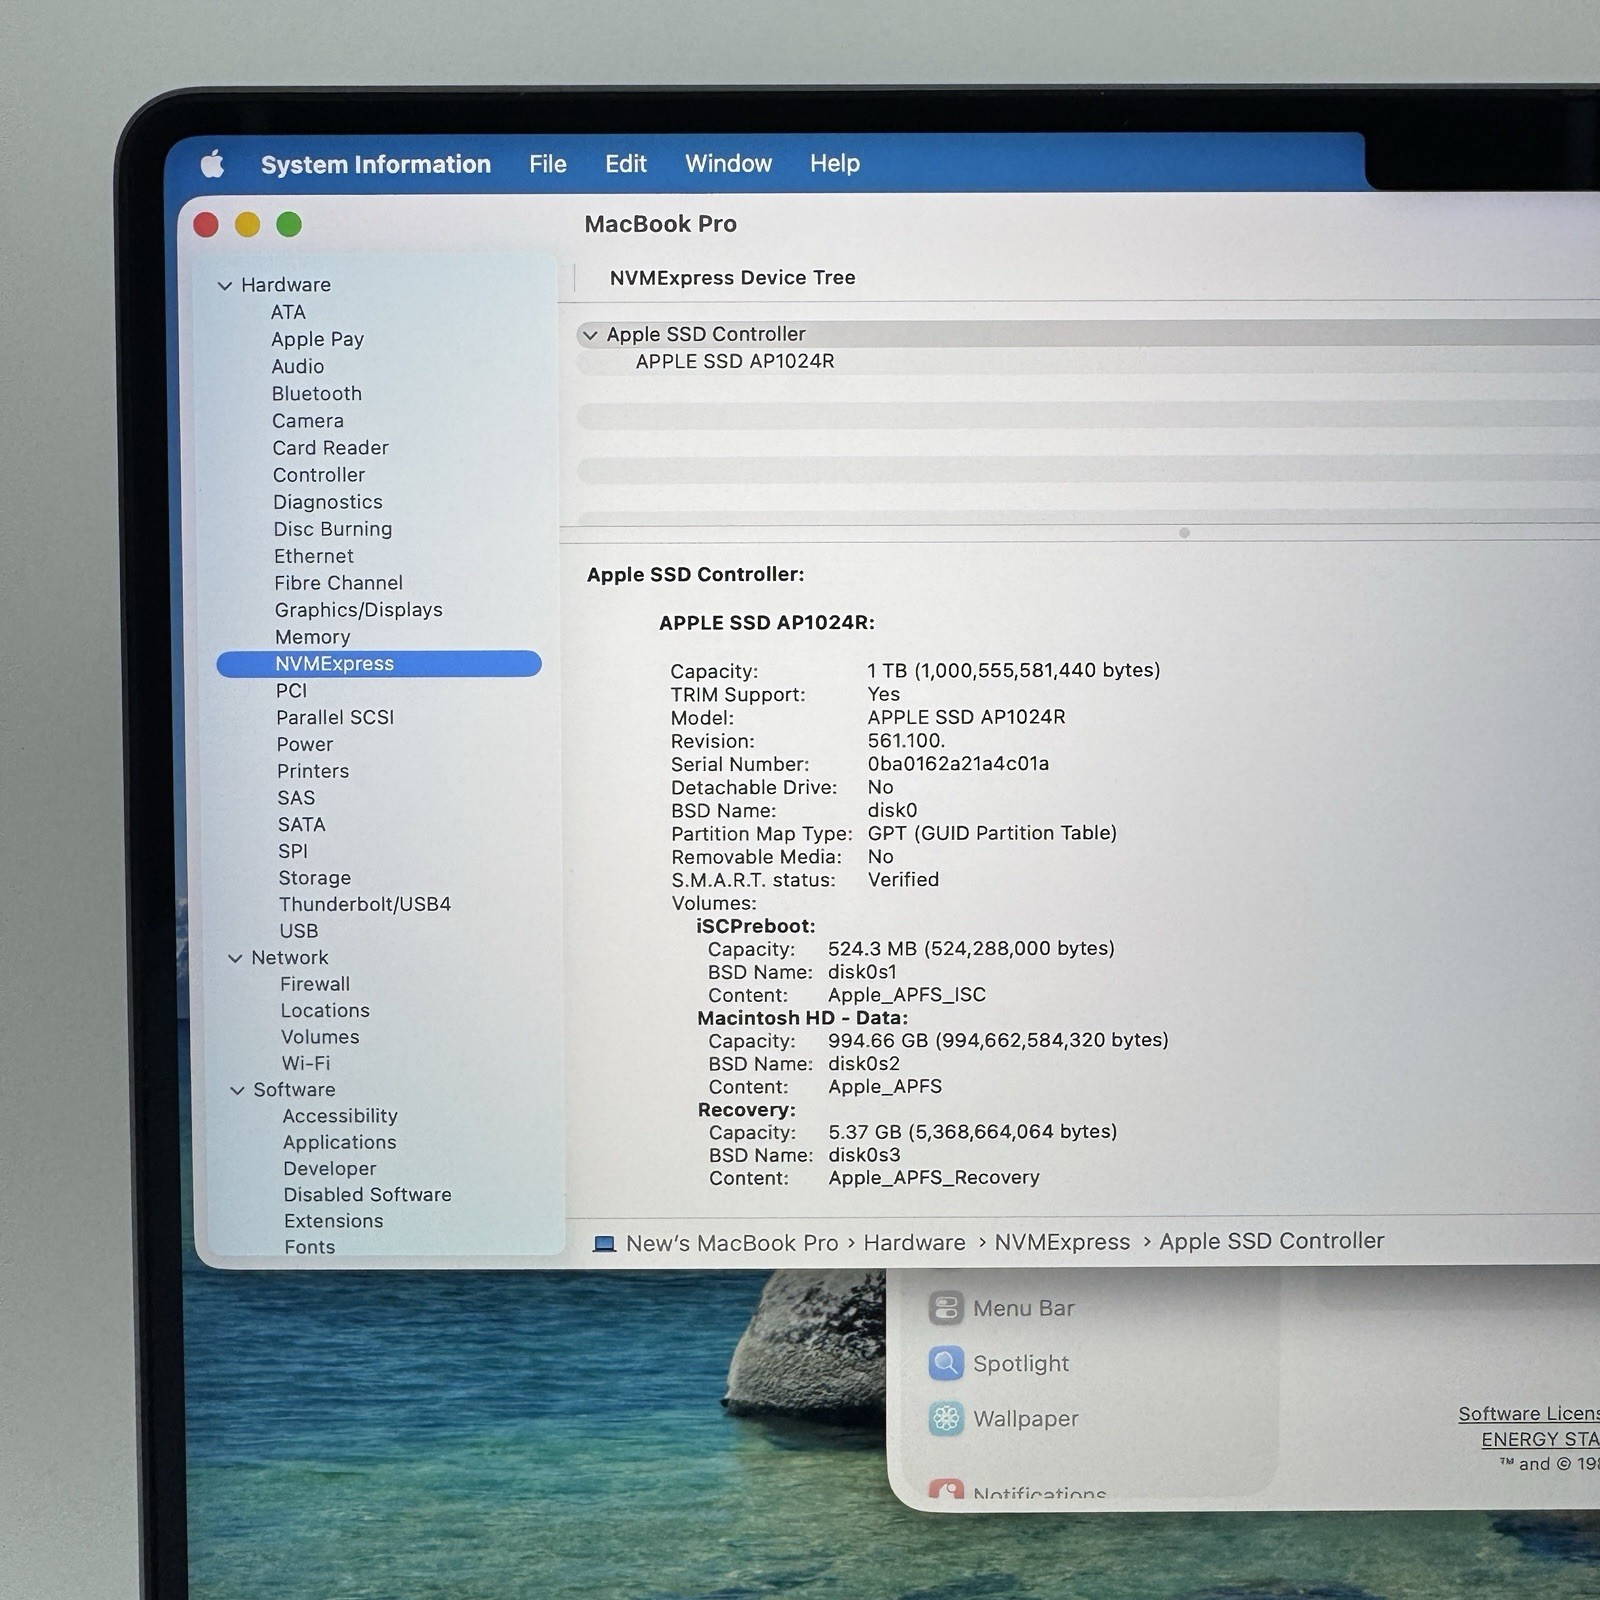Select Apple Pay in the sidebar
Screen dimensions: 1600x1600
pos(317,339)
